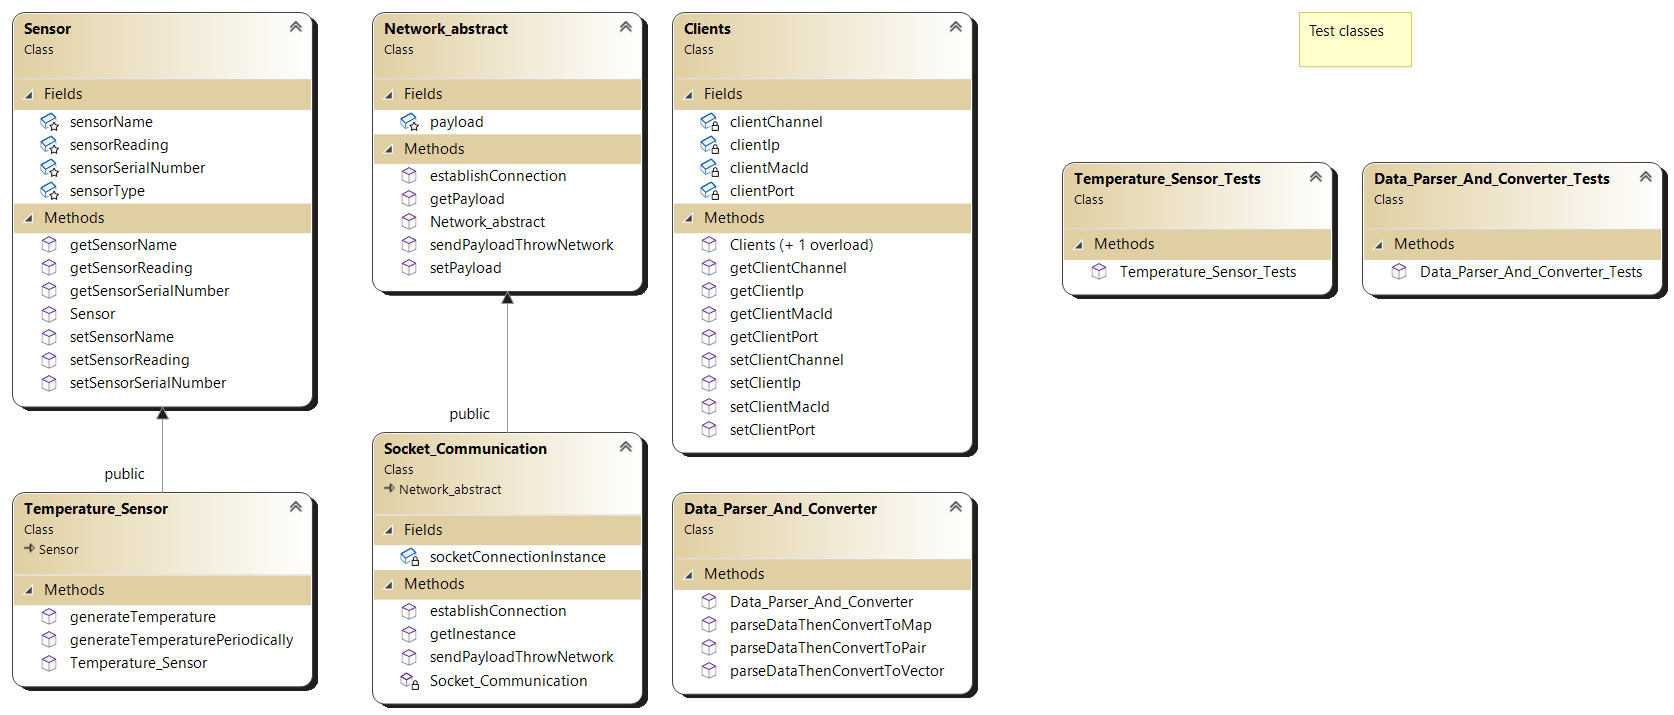The height and width of the screenshot is (715, 1674).
Task: Select the generateTemperaturePeriodically method
Action: click(x=181, y=640)
